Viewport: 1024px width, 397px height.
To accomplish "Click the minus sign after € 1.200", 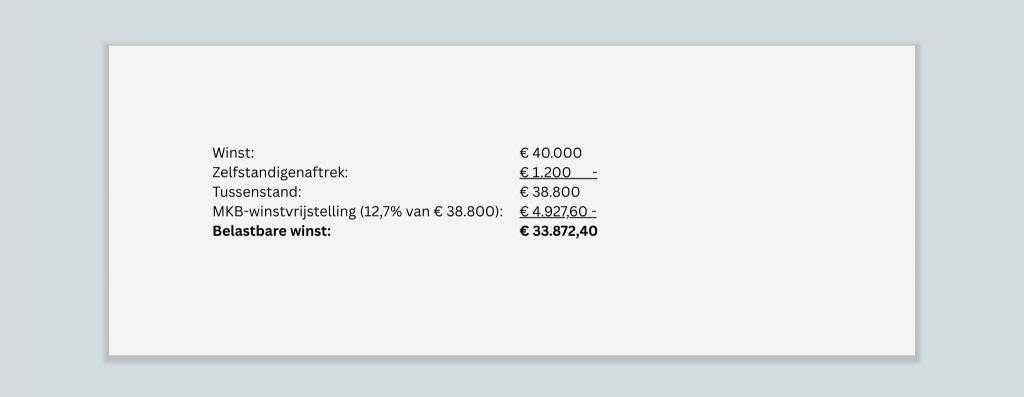I will [594, 173].
